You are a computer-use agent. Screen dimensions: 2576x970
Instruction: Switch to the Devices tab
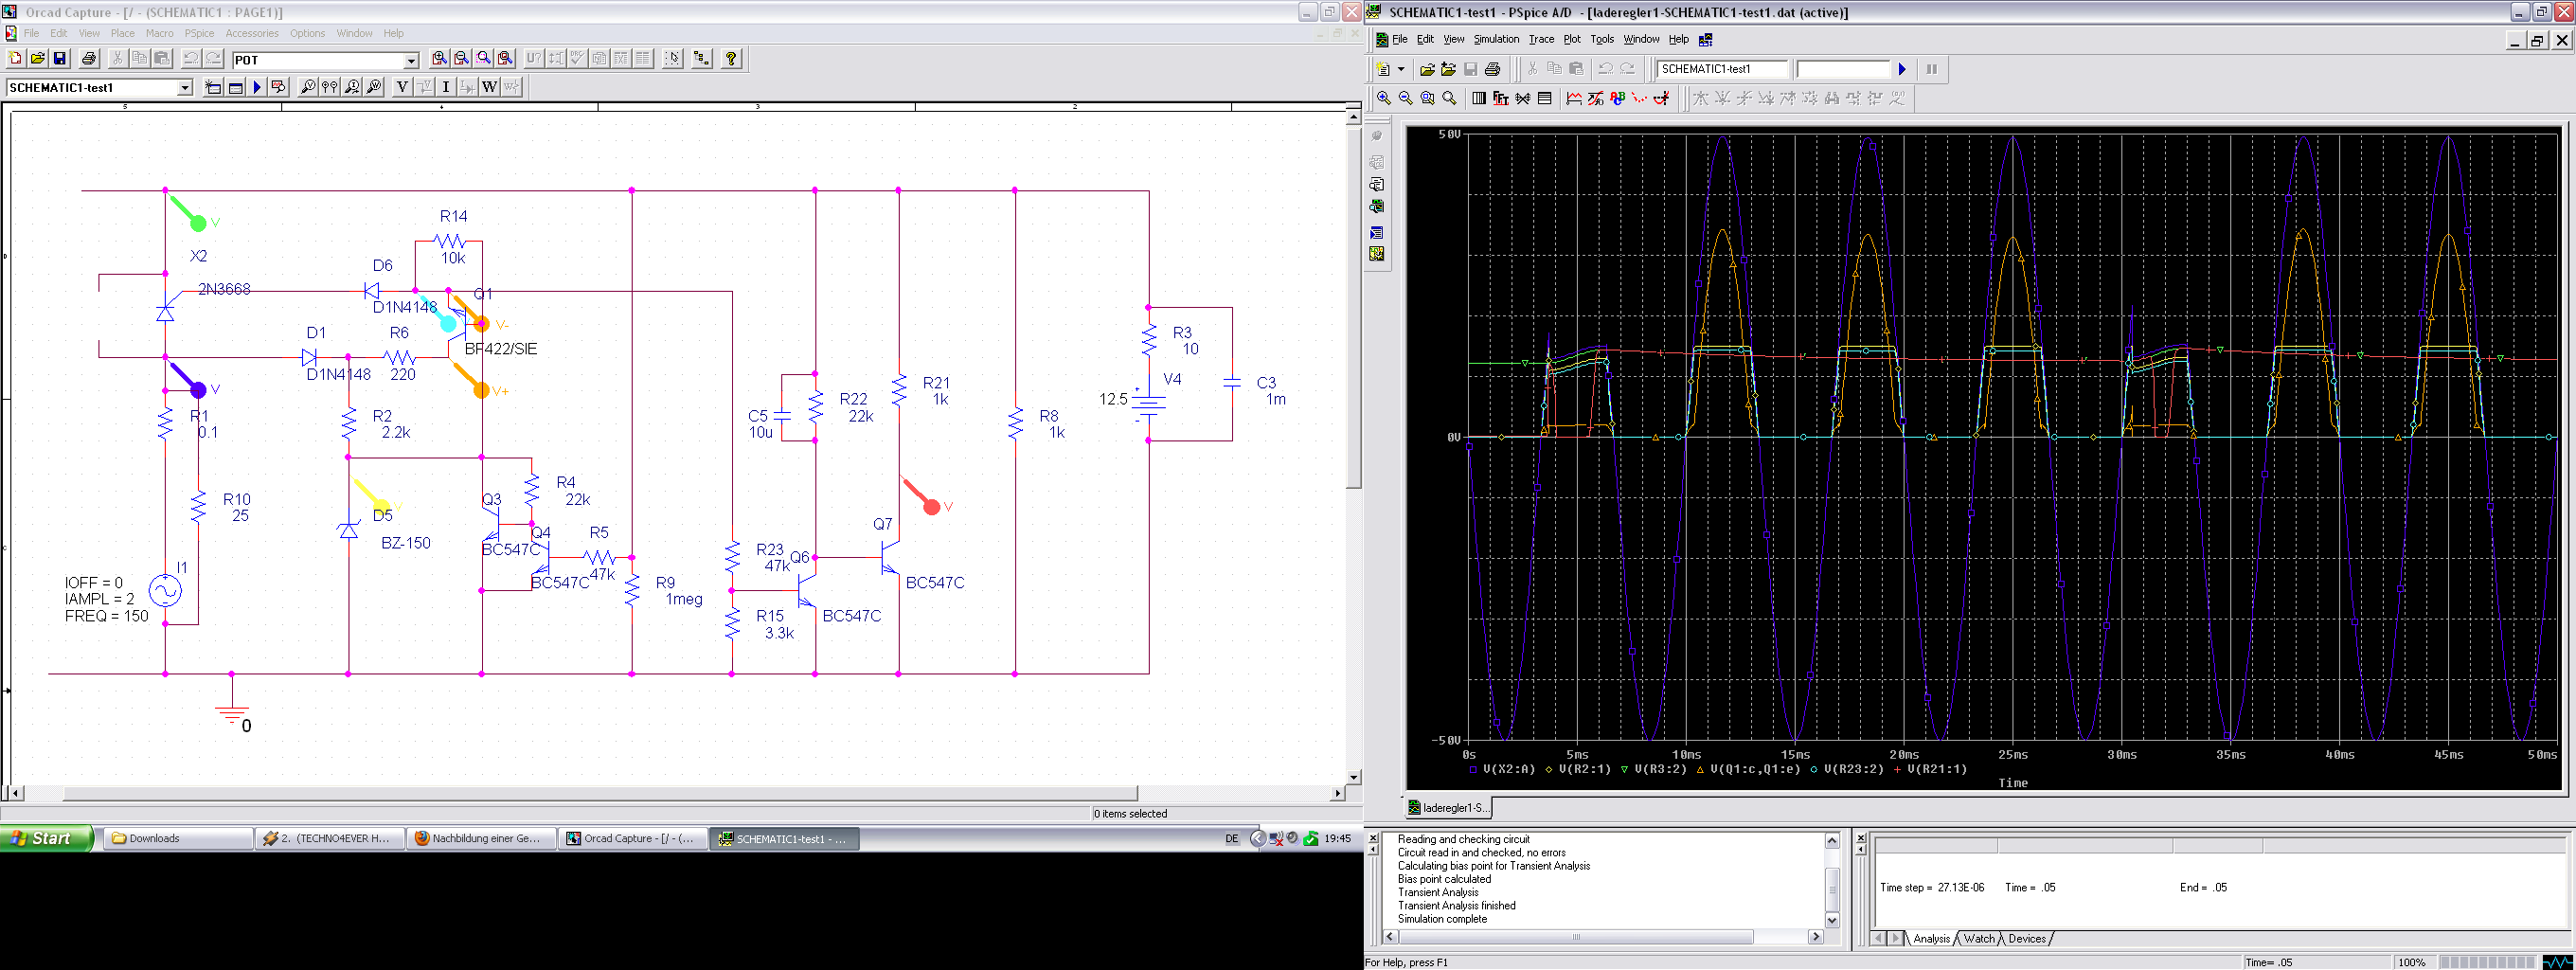pos(2027,938)
